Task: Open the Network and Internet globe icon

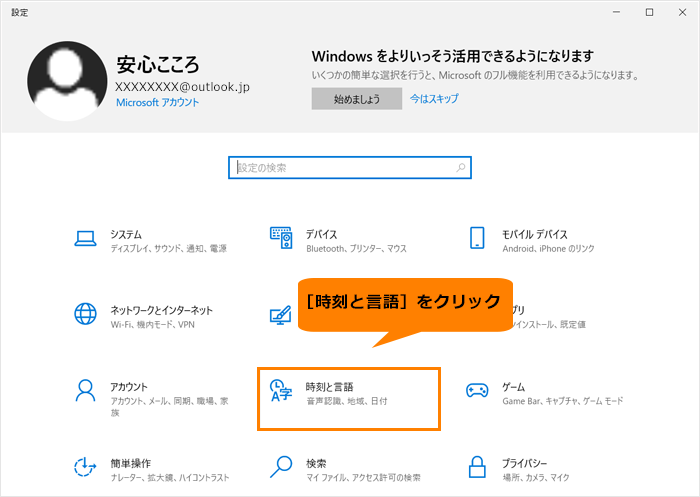Action: coord(85,314)
